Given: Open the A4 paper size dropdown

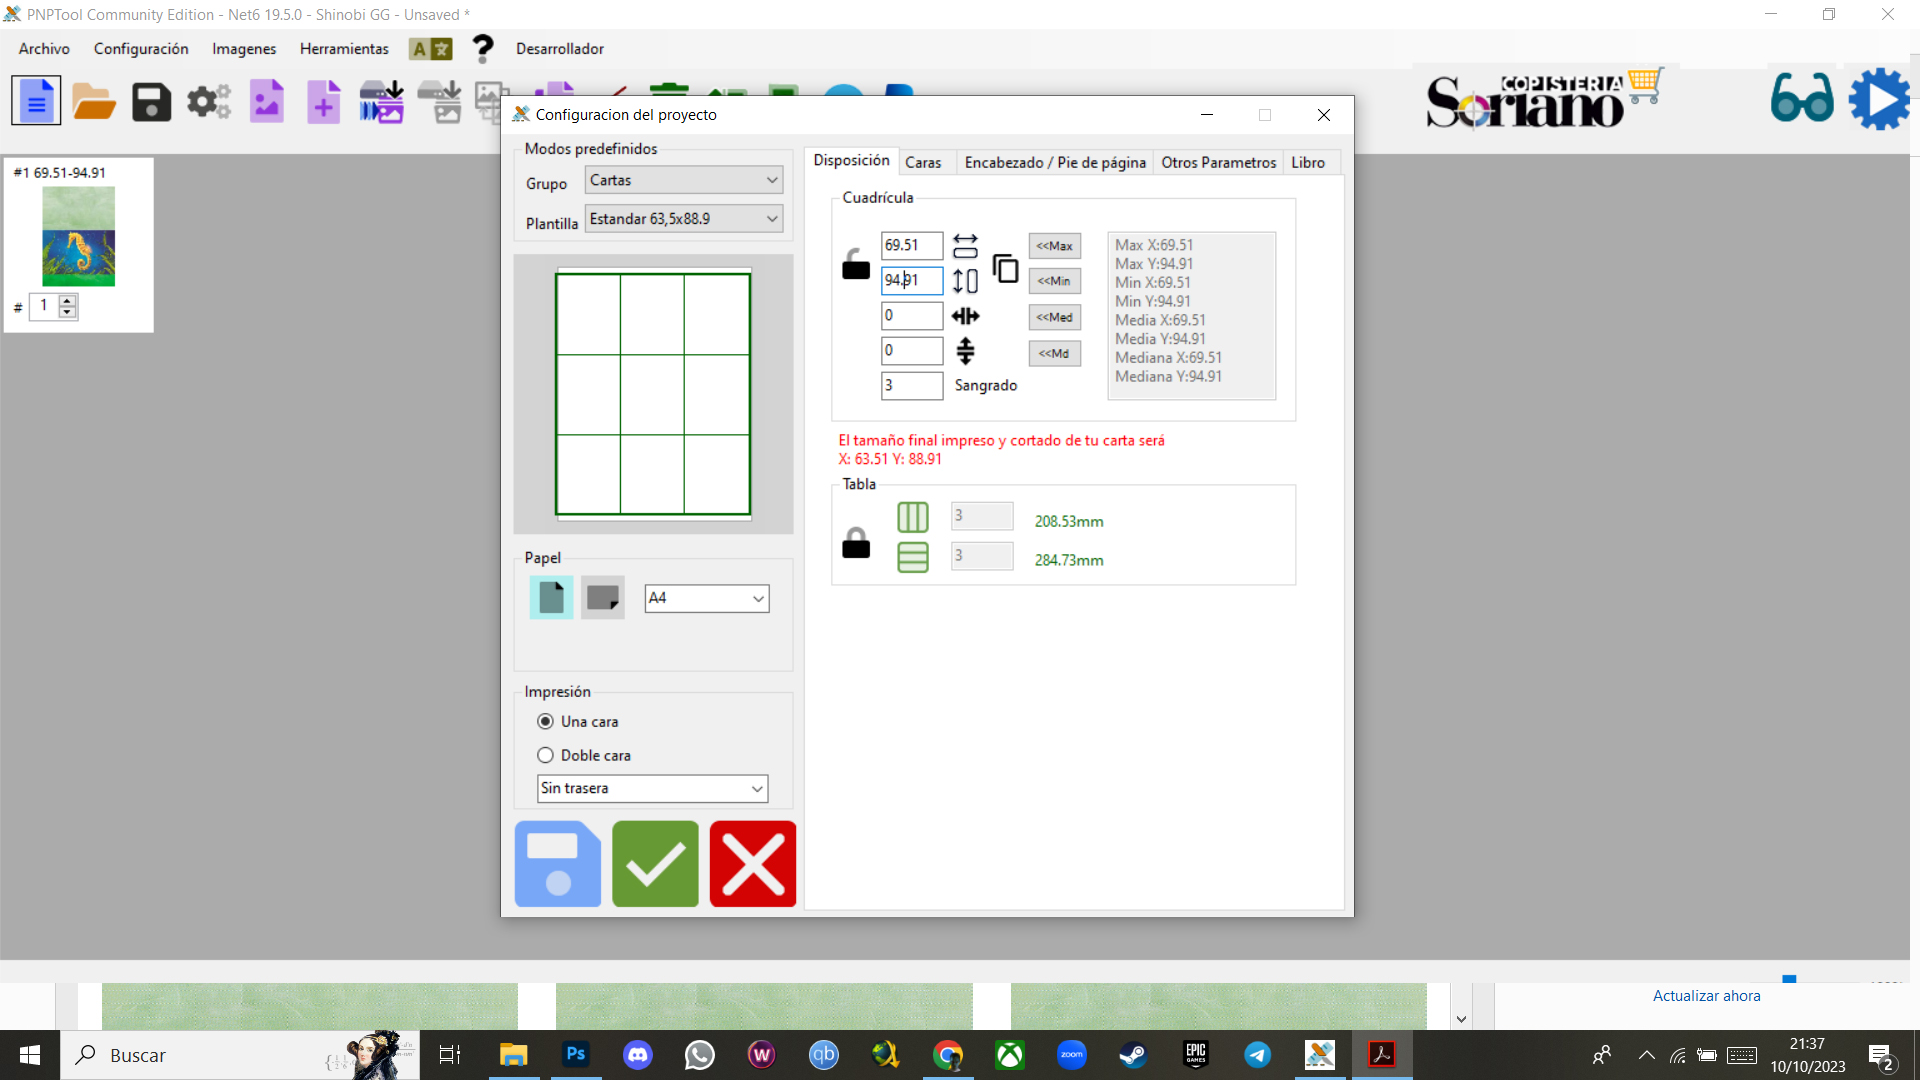Looking at the screenshot, I should (706, 598).
